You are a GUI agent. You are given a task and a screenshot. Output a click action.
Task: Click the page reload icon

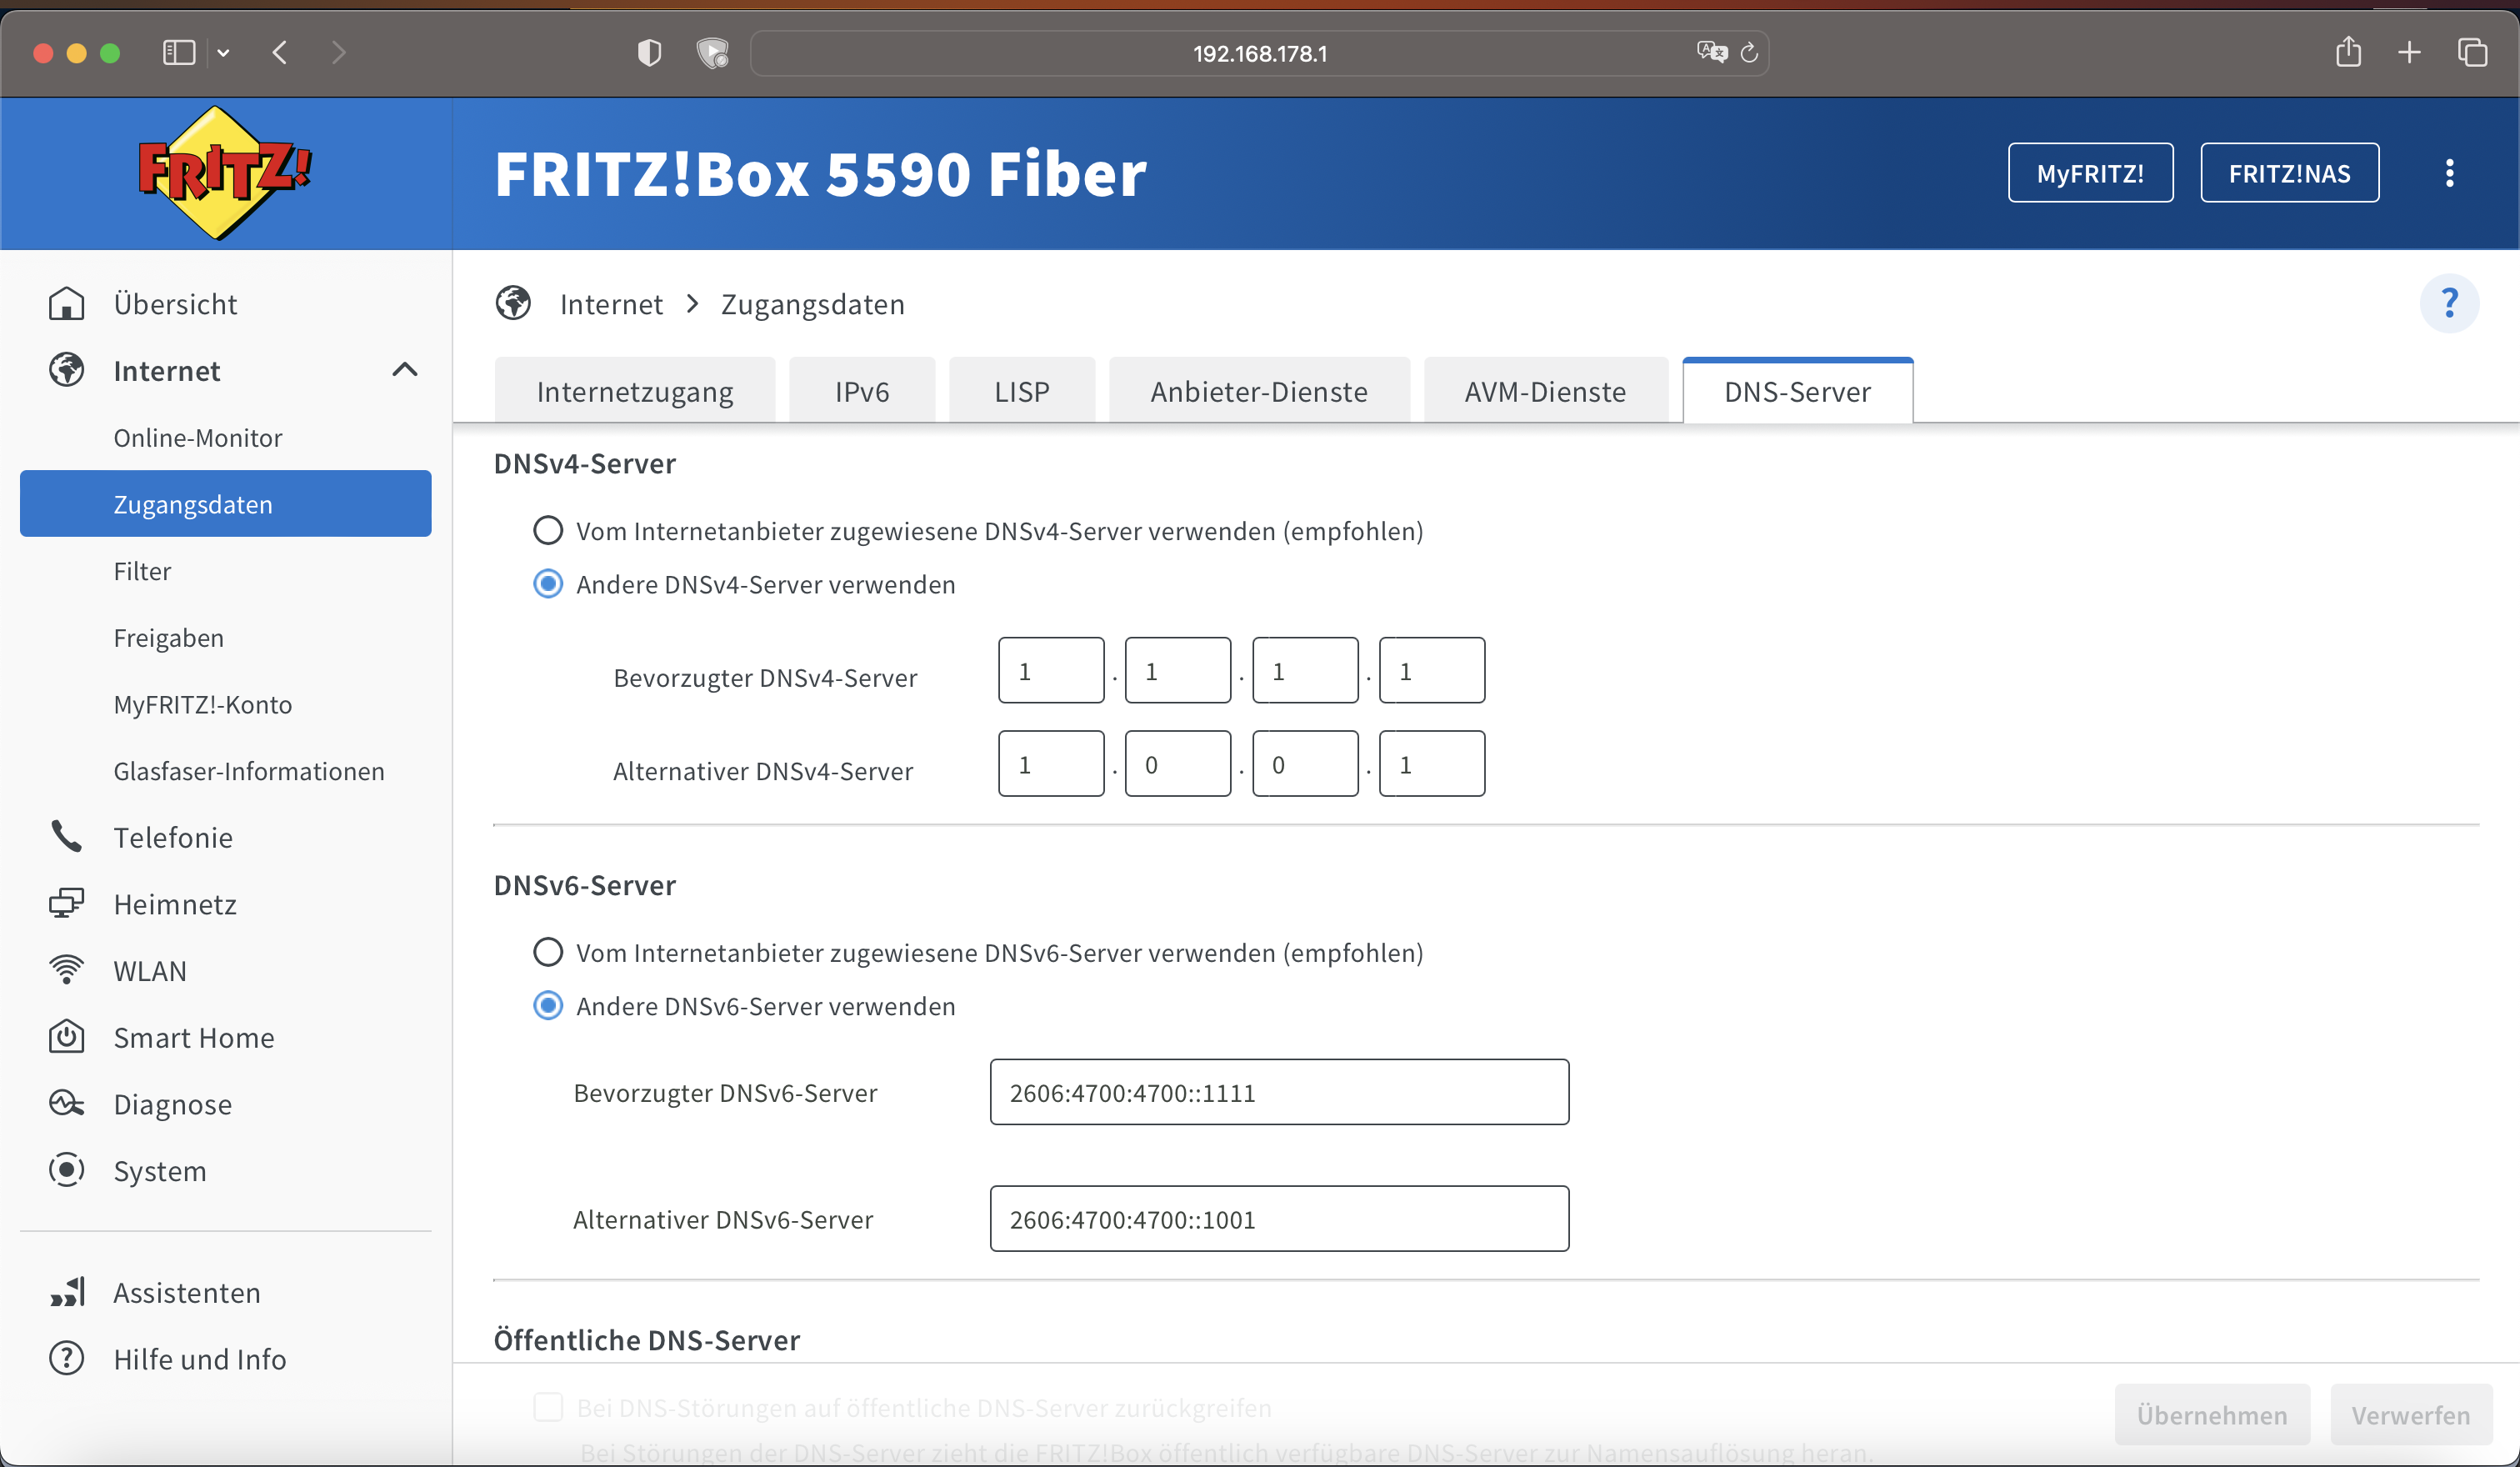click(x=1749, y=53)
